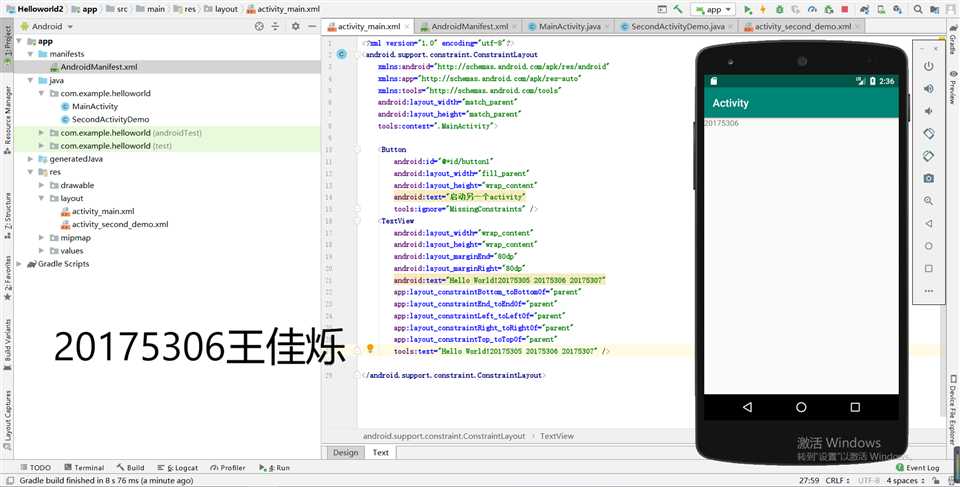Open the Event Log
This screenshot has width=960, height=487.
pos(918,467)
